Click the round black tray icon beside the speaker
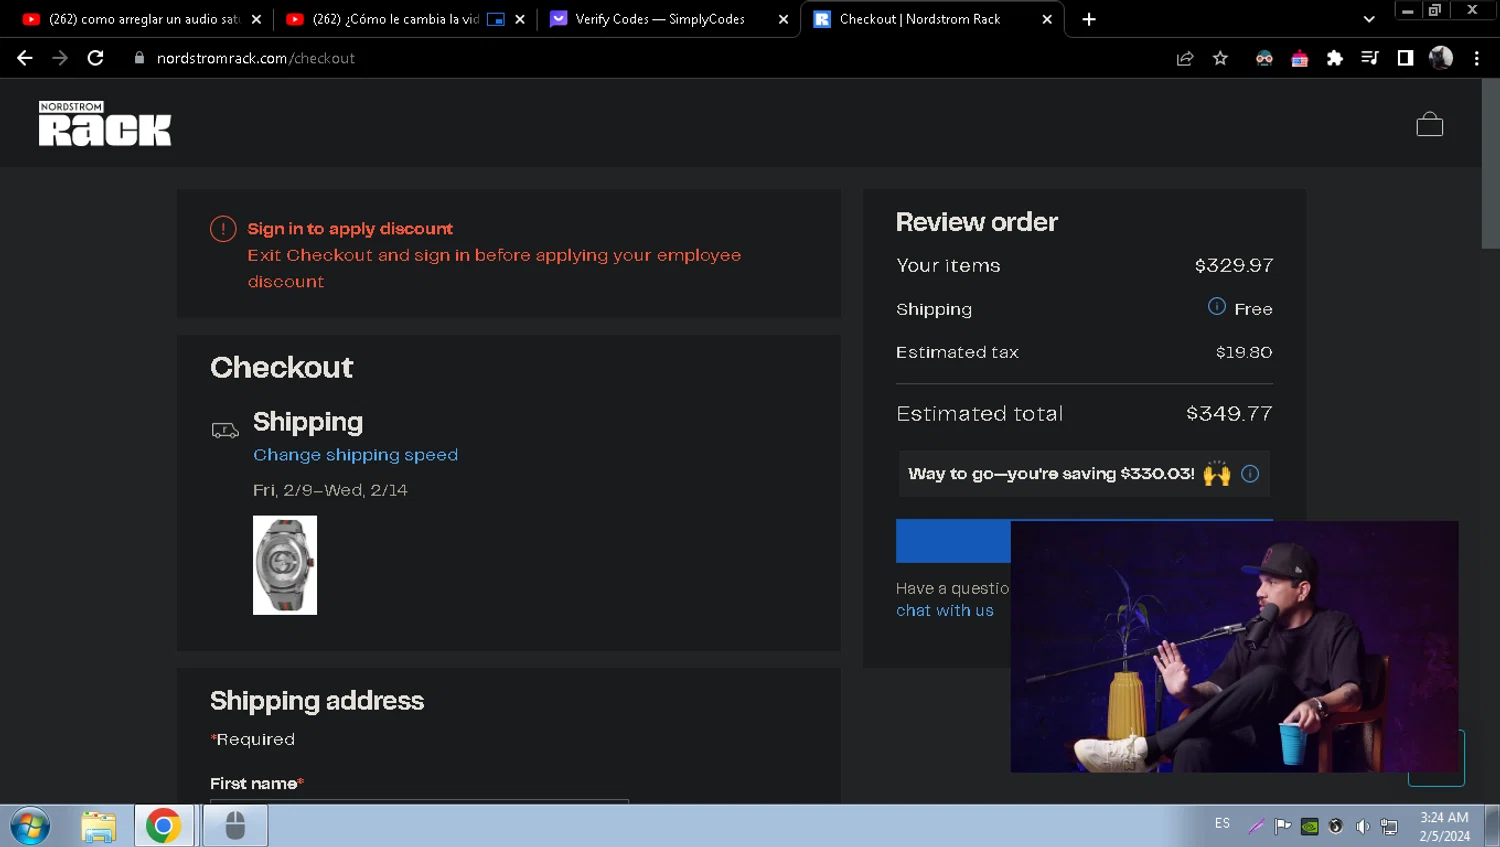Screen dimensions: 1500x847 [x=1335, y=826]
